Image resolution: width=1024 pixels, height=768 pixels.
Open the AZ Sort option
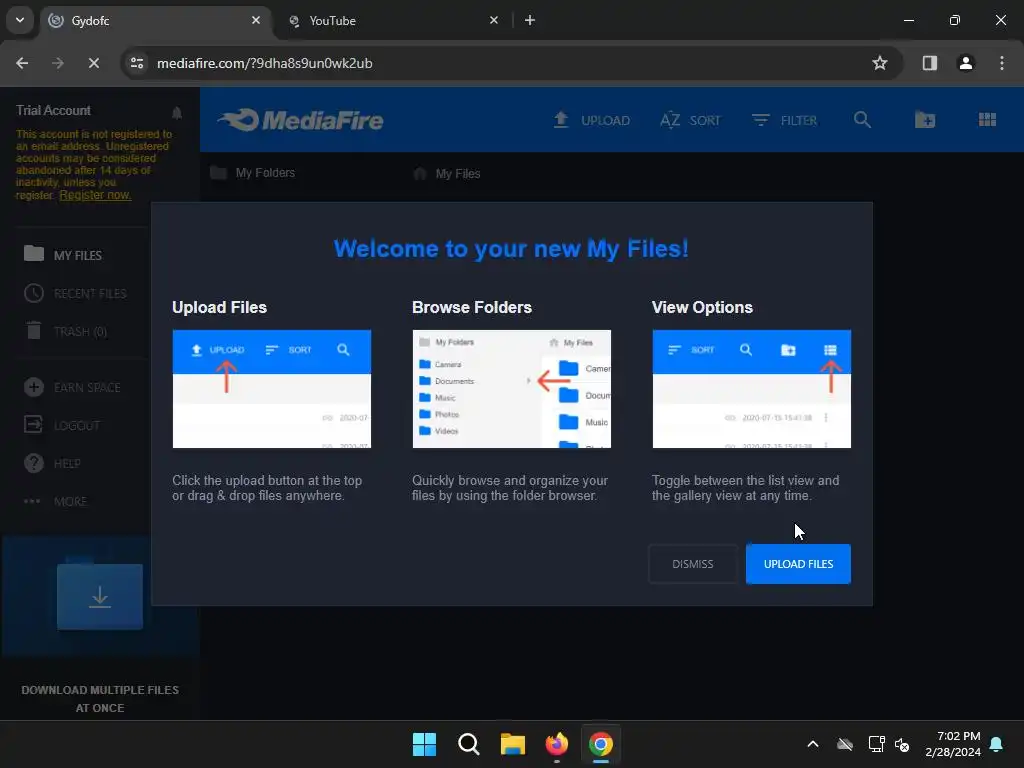[690, 120]
